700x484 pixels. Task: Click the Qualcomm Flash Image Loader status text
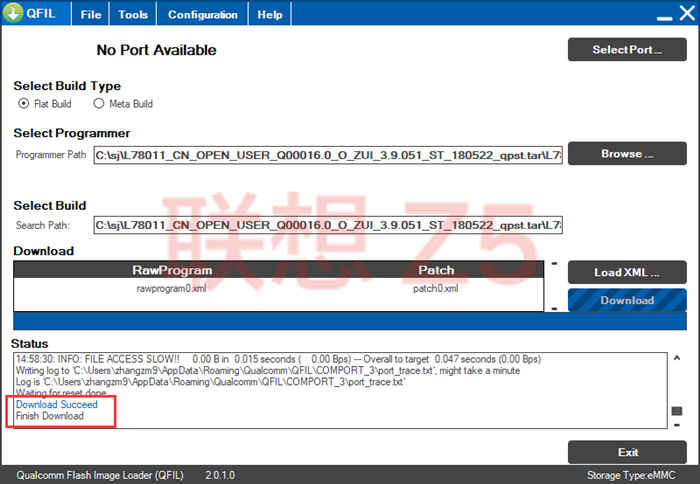click(100, 475)
